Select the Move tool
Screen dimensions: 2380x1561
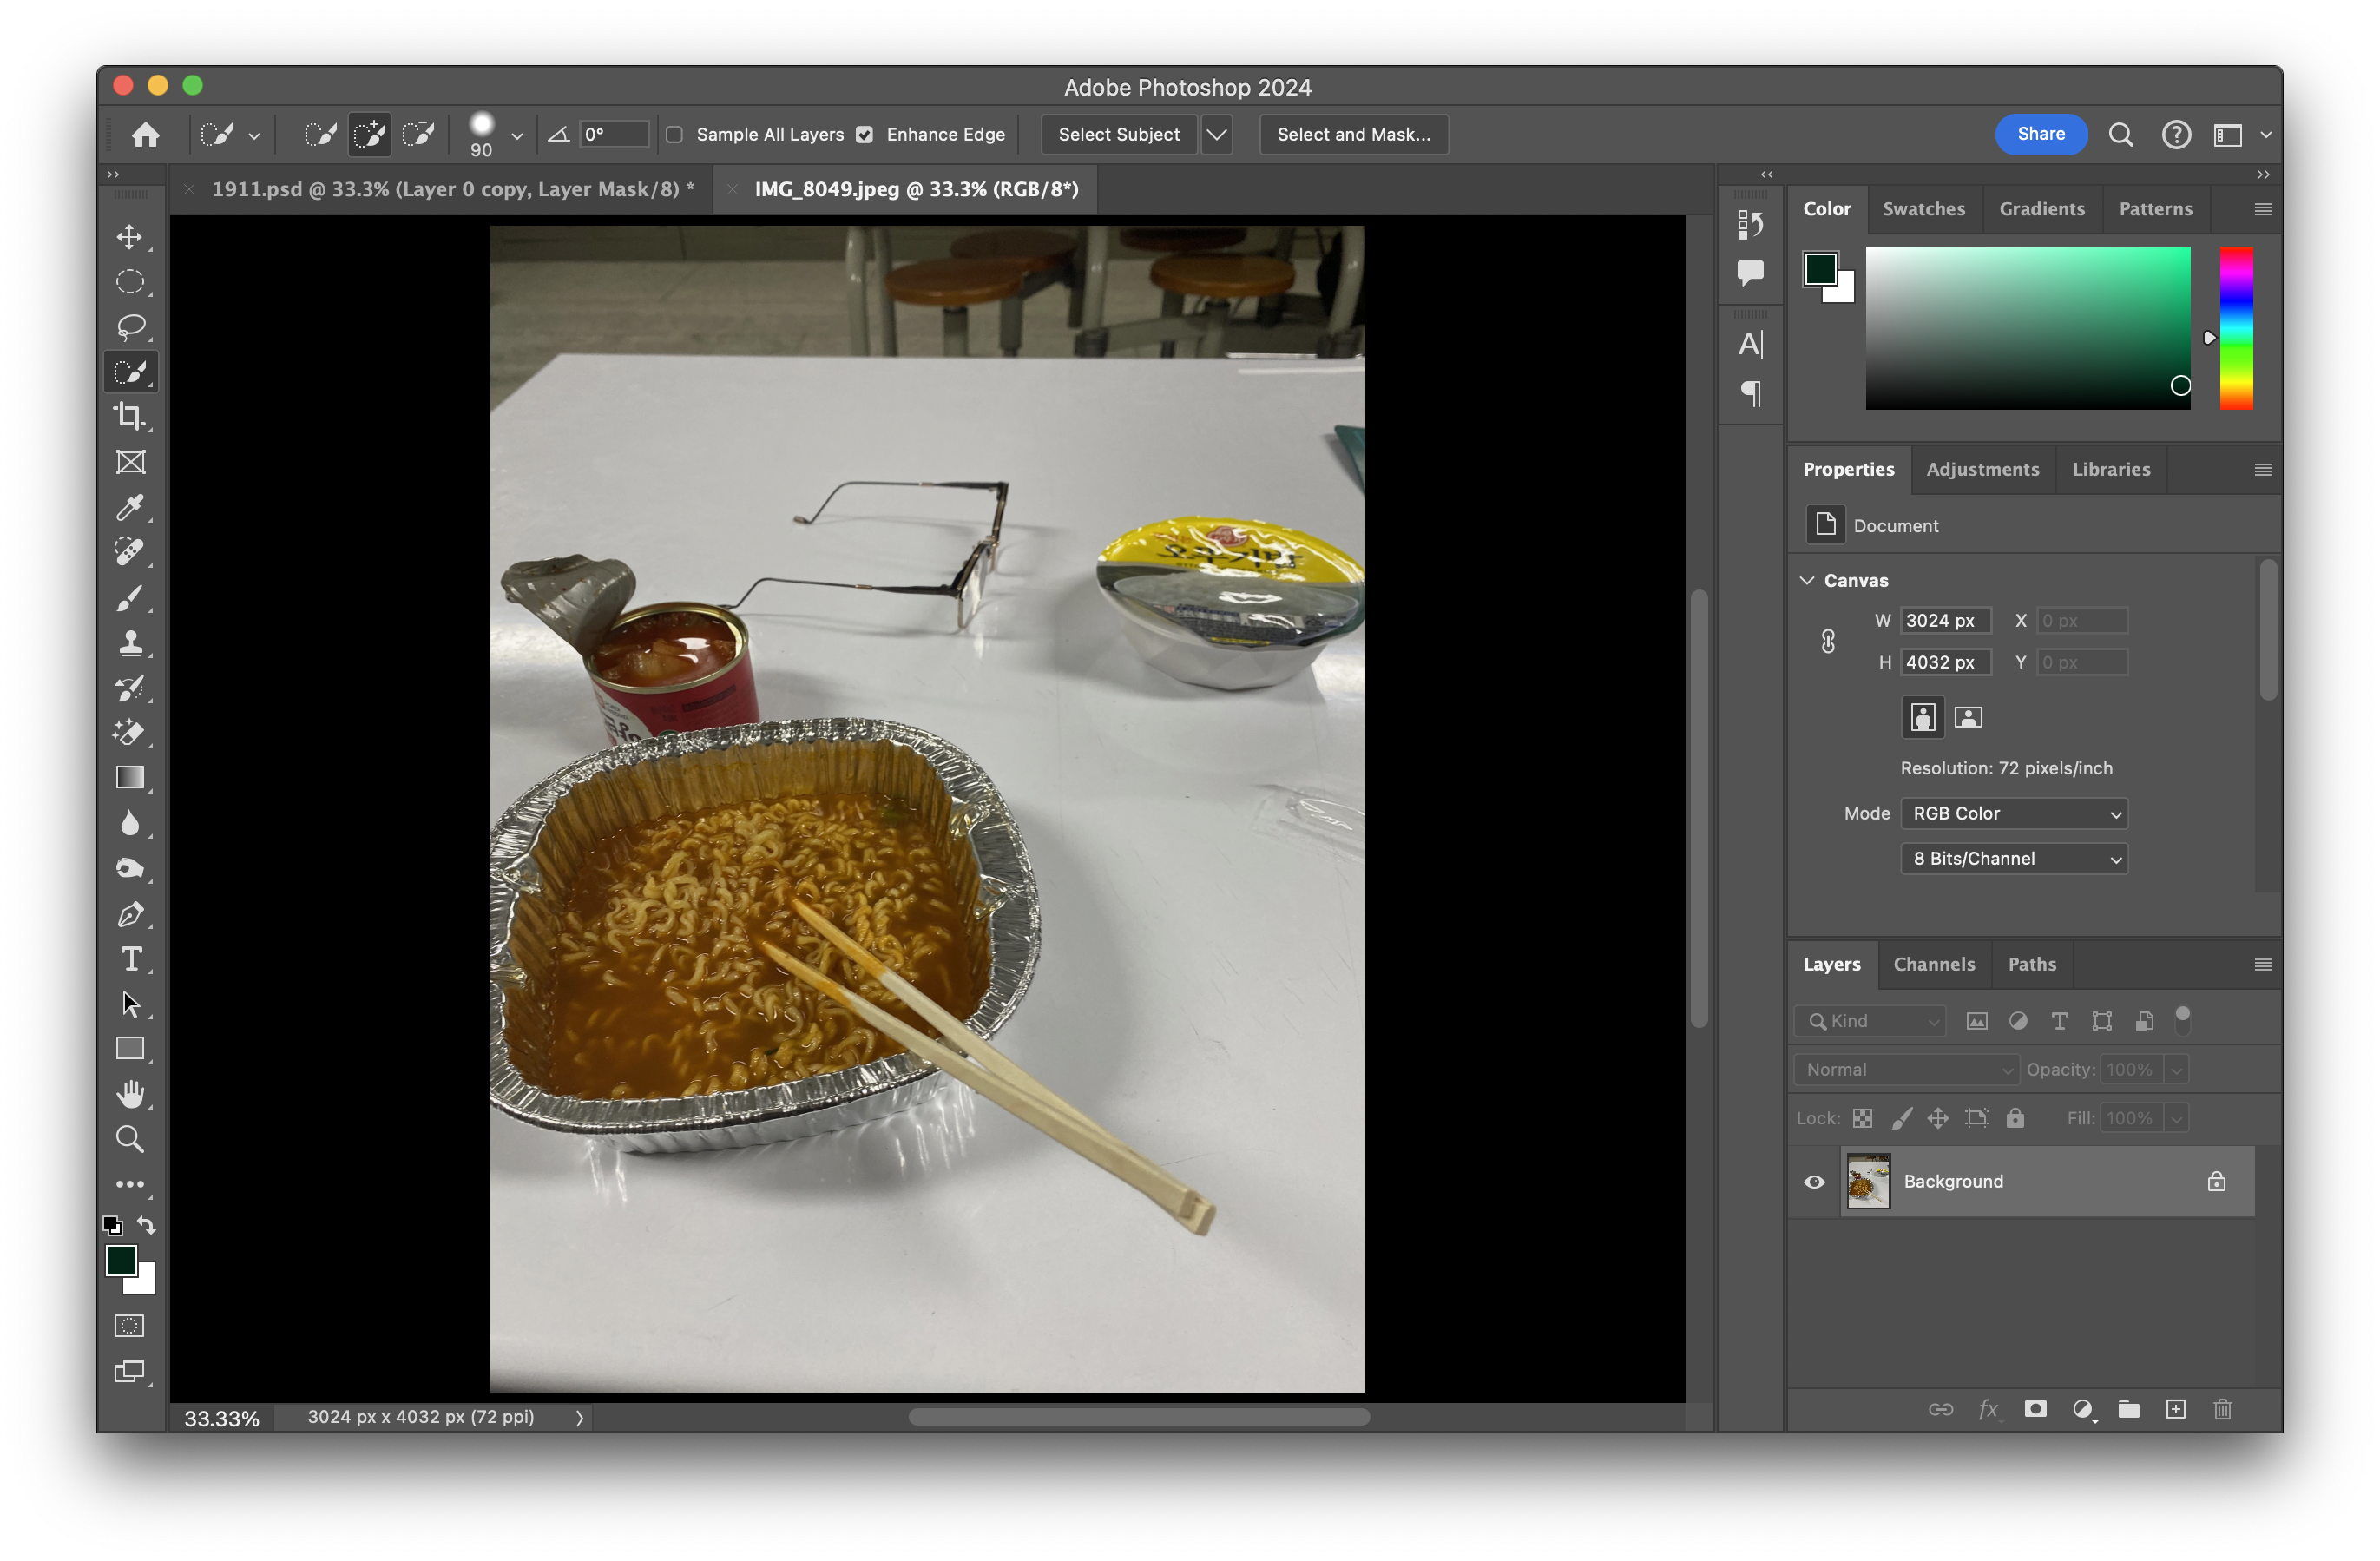[x=129, y=237]
